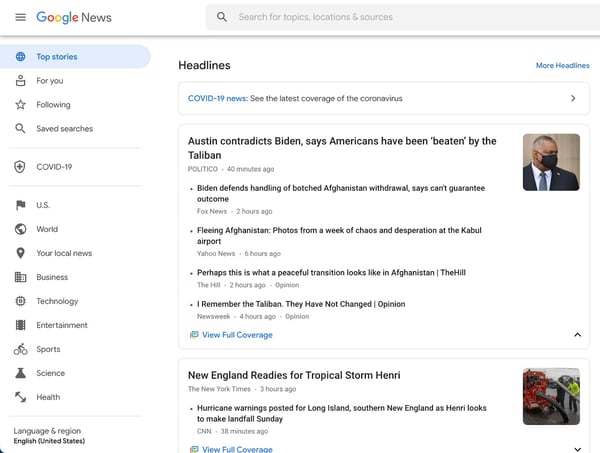Click the Sports bicycle icon
600x453 pixels.
(20, 349)
